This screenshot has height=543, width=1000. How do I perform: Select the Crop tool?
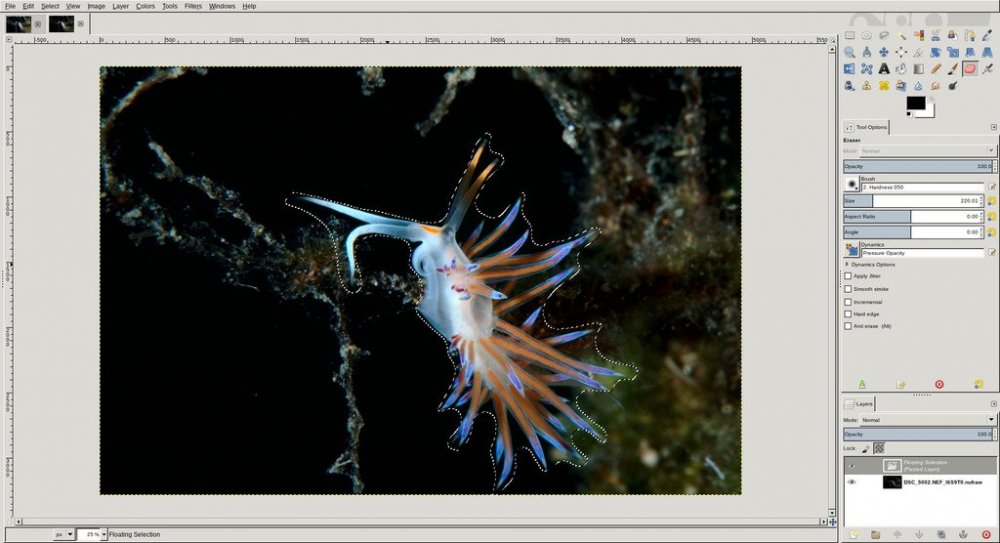[x=918, y=52]
